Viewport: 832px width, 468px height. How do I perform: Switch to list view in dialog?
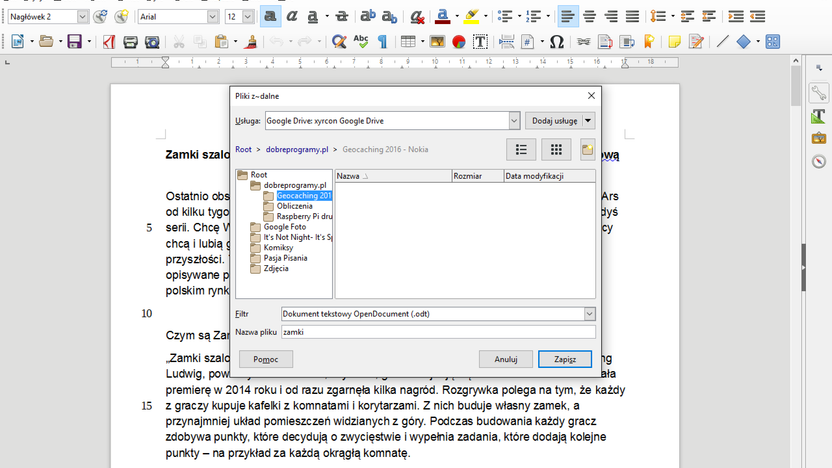pos(521,150)
